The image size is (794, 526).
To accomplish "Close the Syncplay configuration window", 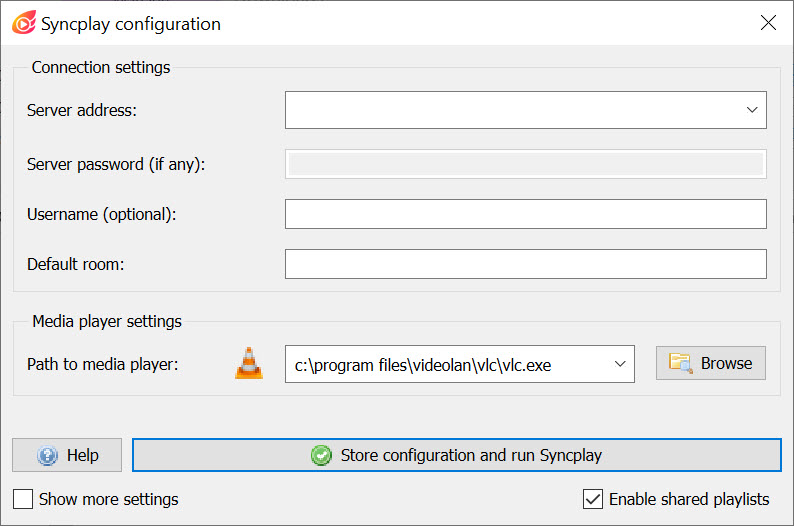I will tap(768, 23).
